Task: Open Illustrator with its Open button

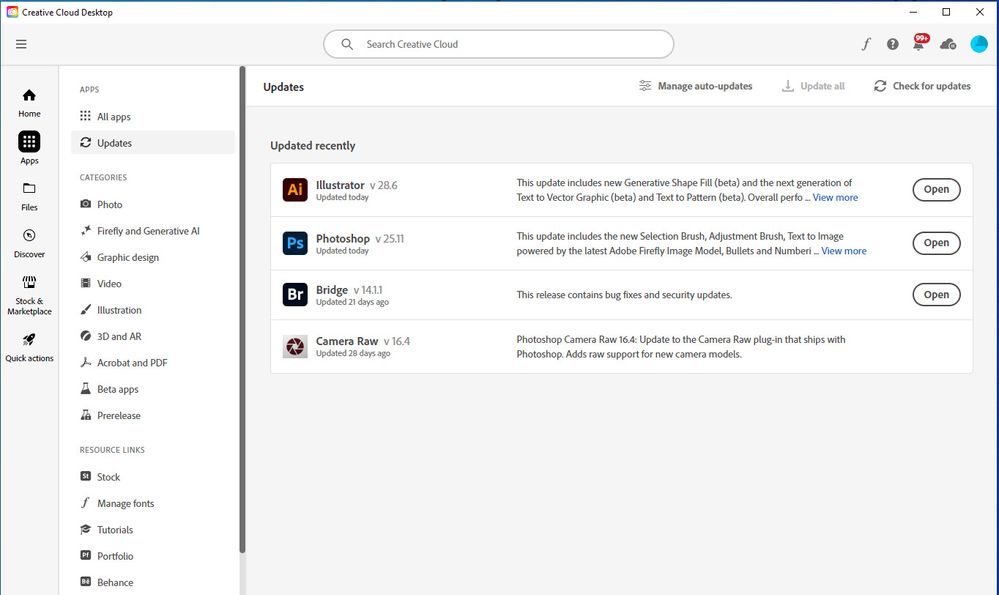Action: (936, 189)
